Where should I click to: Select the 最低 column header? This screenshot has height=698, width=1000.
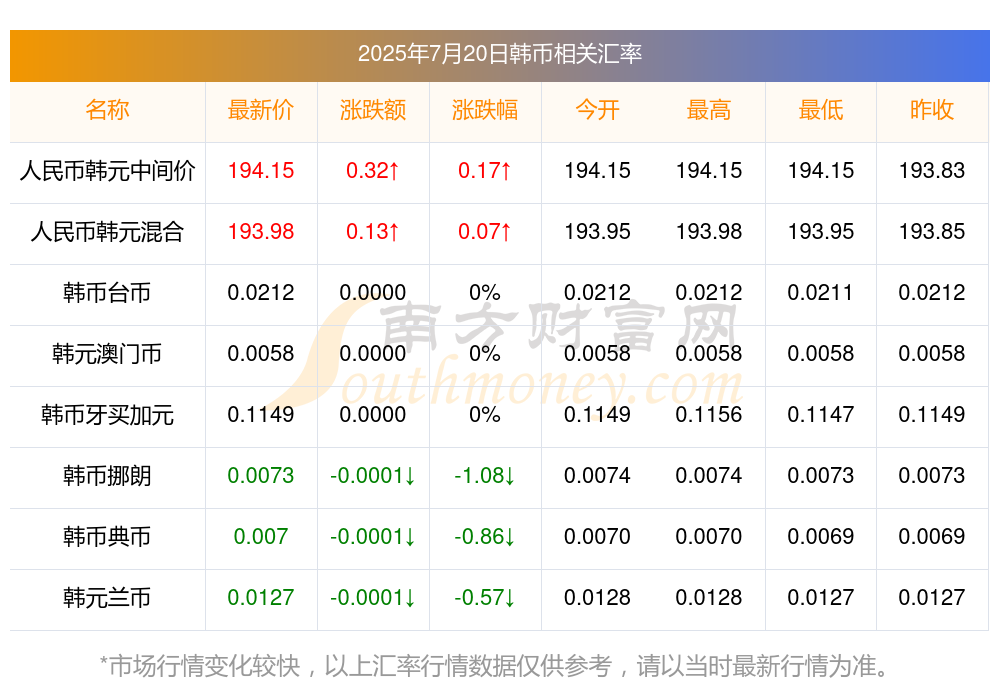pos(821,110)
